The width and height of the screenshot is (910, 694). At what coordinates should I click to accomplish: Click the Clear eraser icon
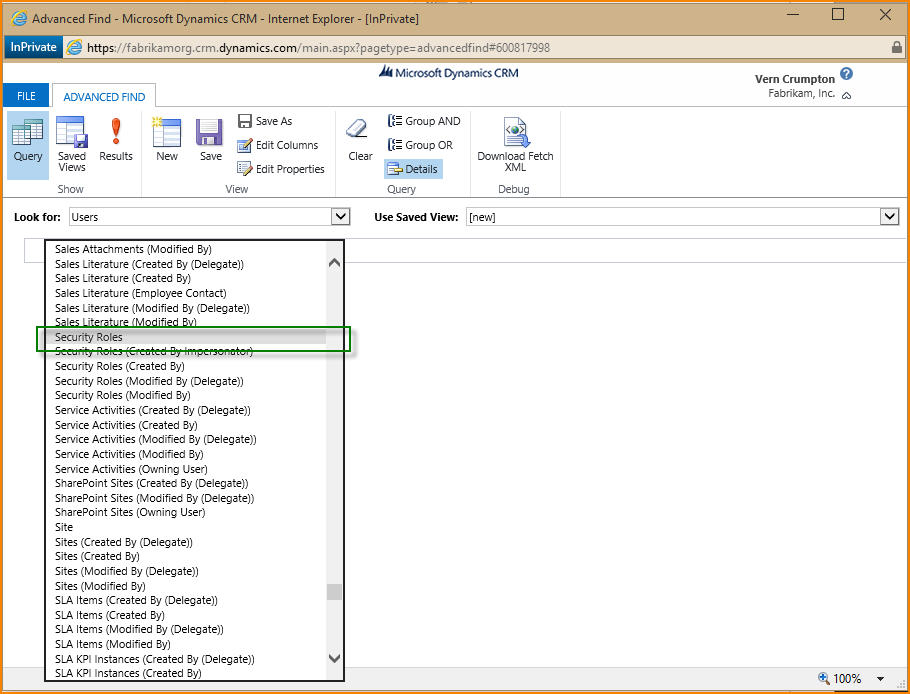(x=360, y=140)
